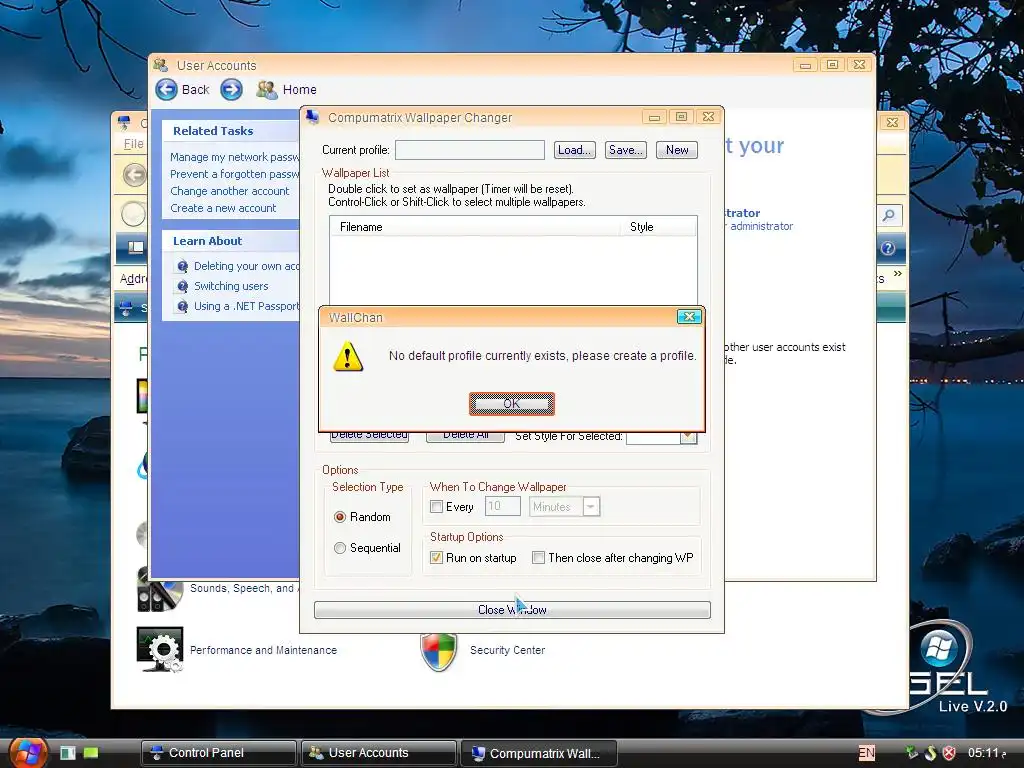Focus the Current profile text field
The width and height of the screenshot is (1024, 768).
tap(470, 150)
